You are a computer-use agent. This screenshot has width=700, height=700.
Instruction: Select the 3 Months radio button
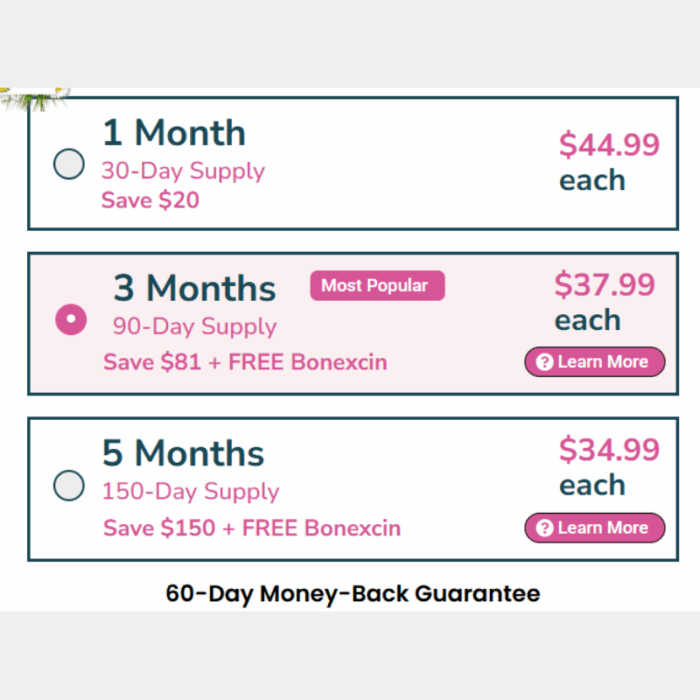pyautogui.click(x=71, y=320)
